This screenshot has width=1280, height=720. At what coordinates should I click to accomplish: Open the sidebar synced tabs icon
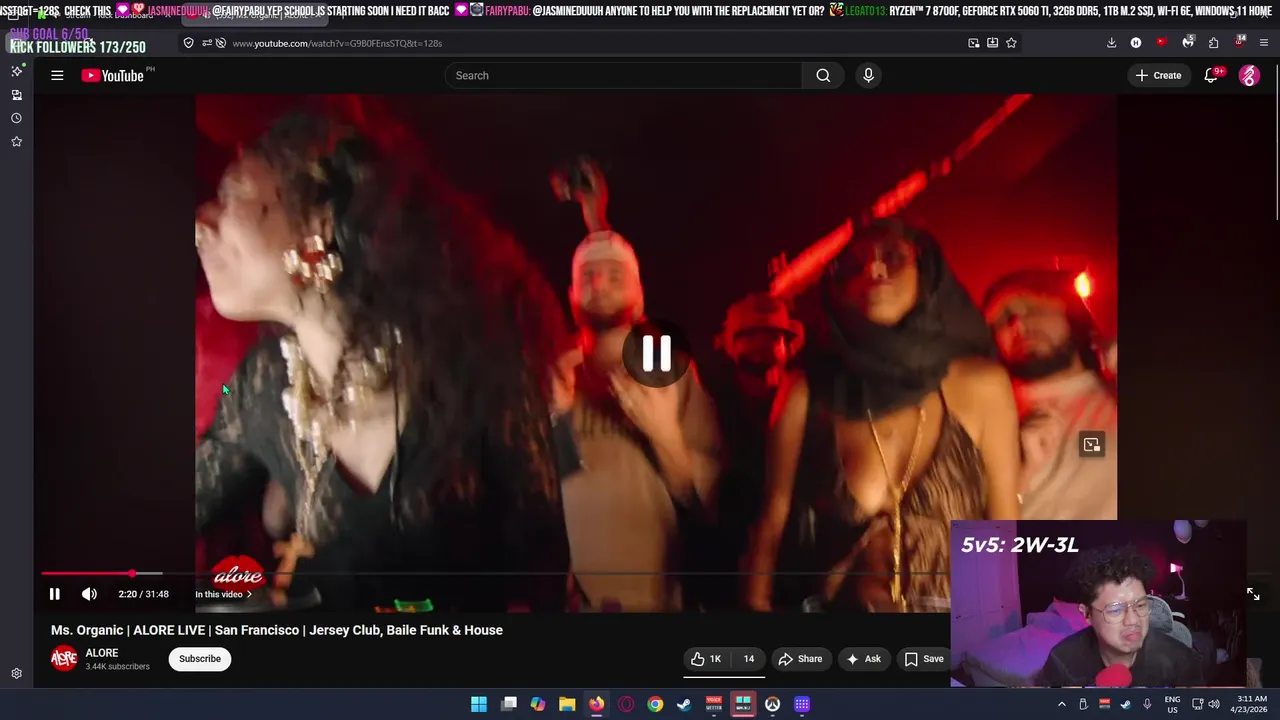[x=16, y=95]
